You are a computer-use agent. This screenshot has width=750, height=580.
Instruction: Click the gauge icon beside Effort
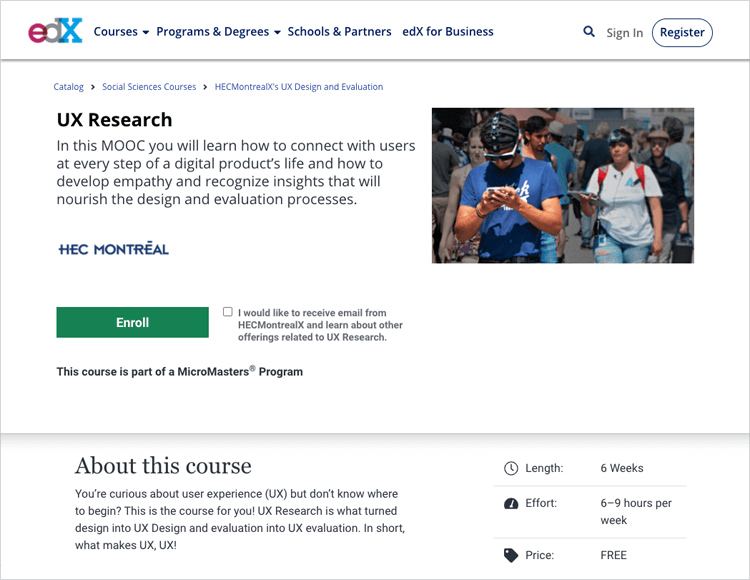511,503
